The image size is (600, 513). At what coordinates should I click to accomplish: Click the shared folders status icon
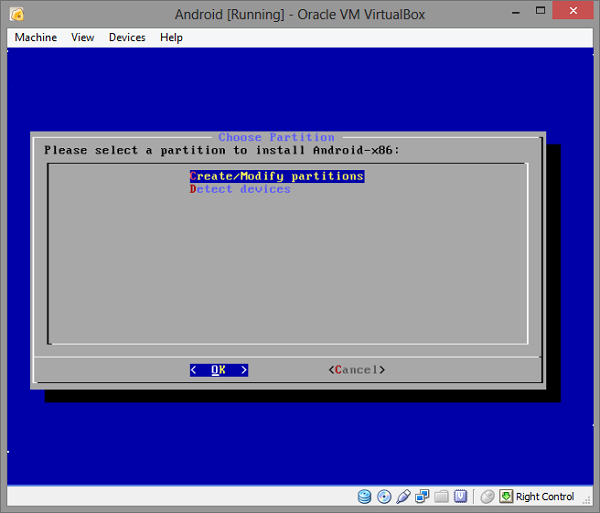point(441,497)
